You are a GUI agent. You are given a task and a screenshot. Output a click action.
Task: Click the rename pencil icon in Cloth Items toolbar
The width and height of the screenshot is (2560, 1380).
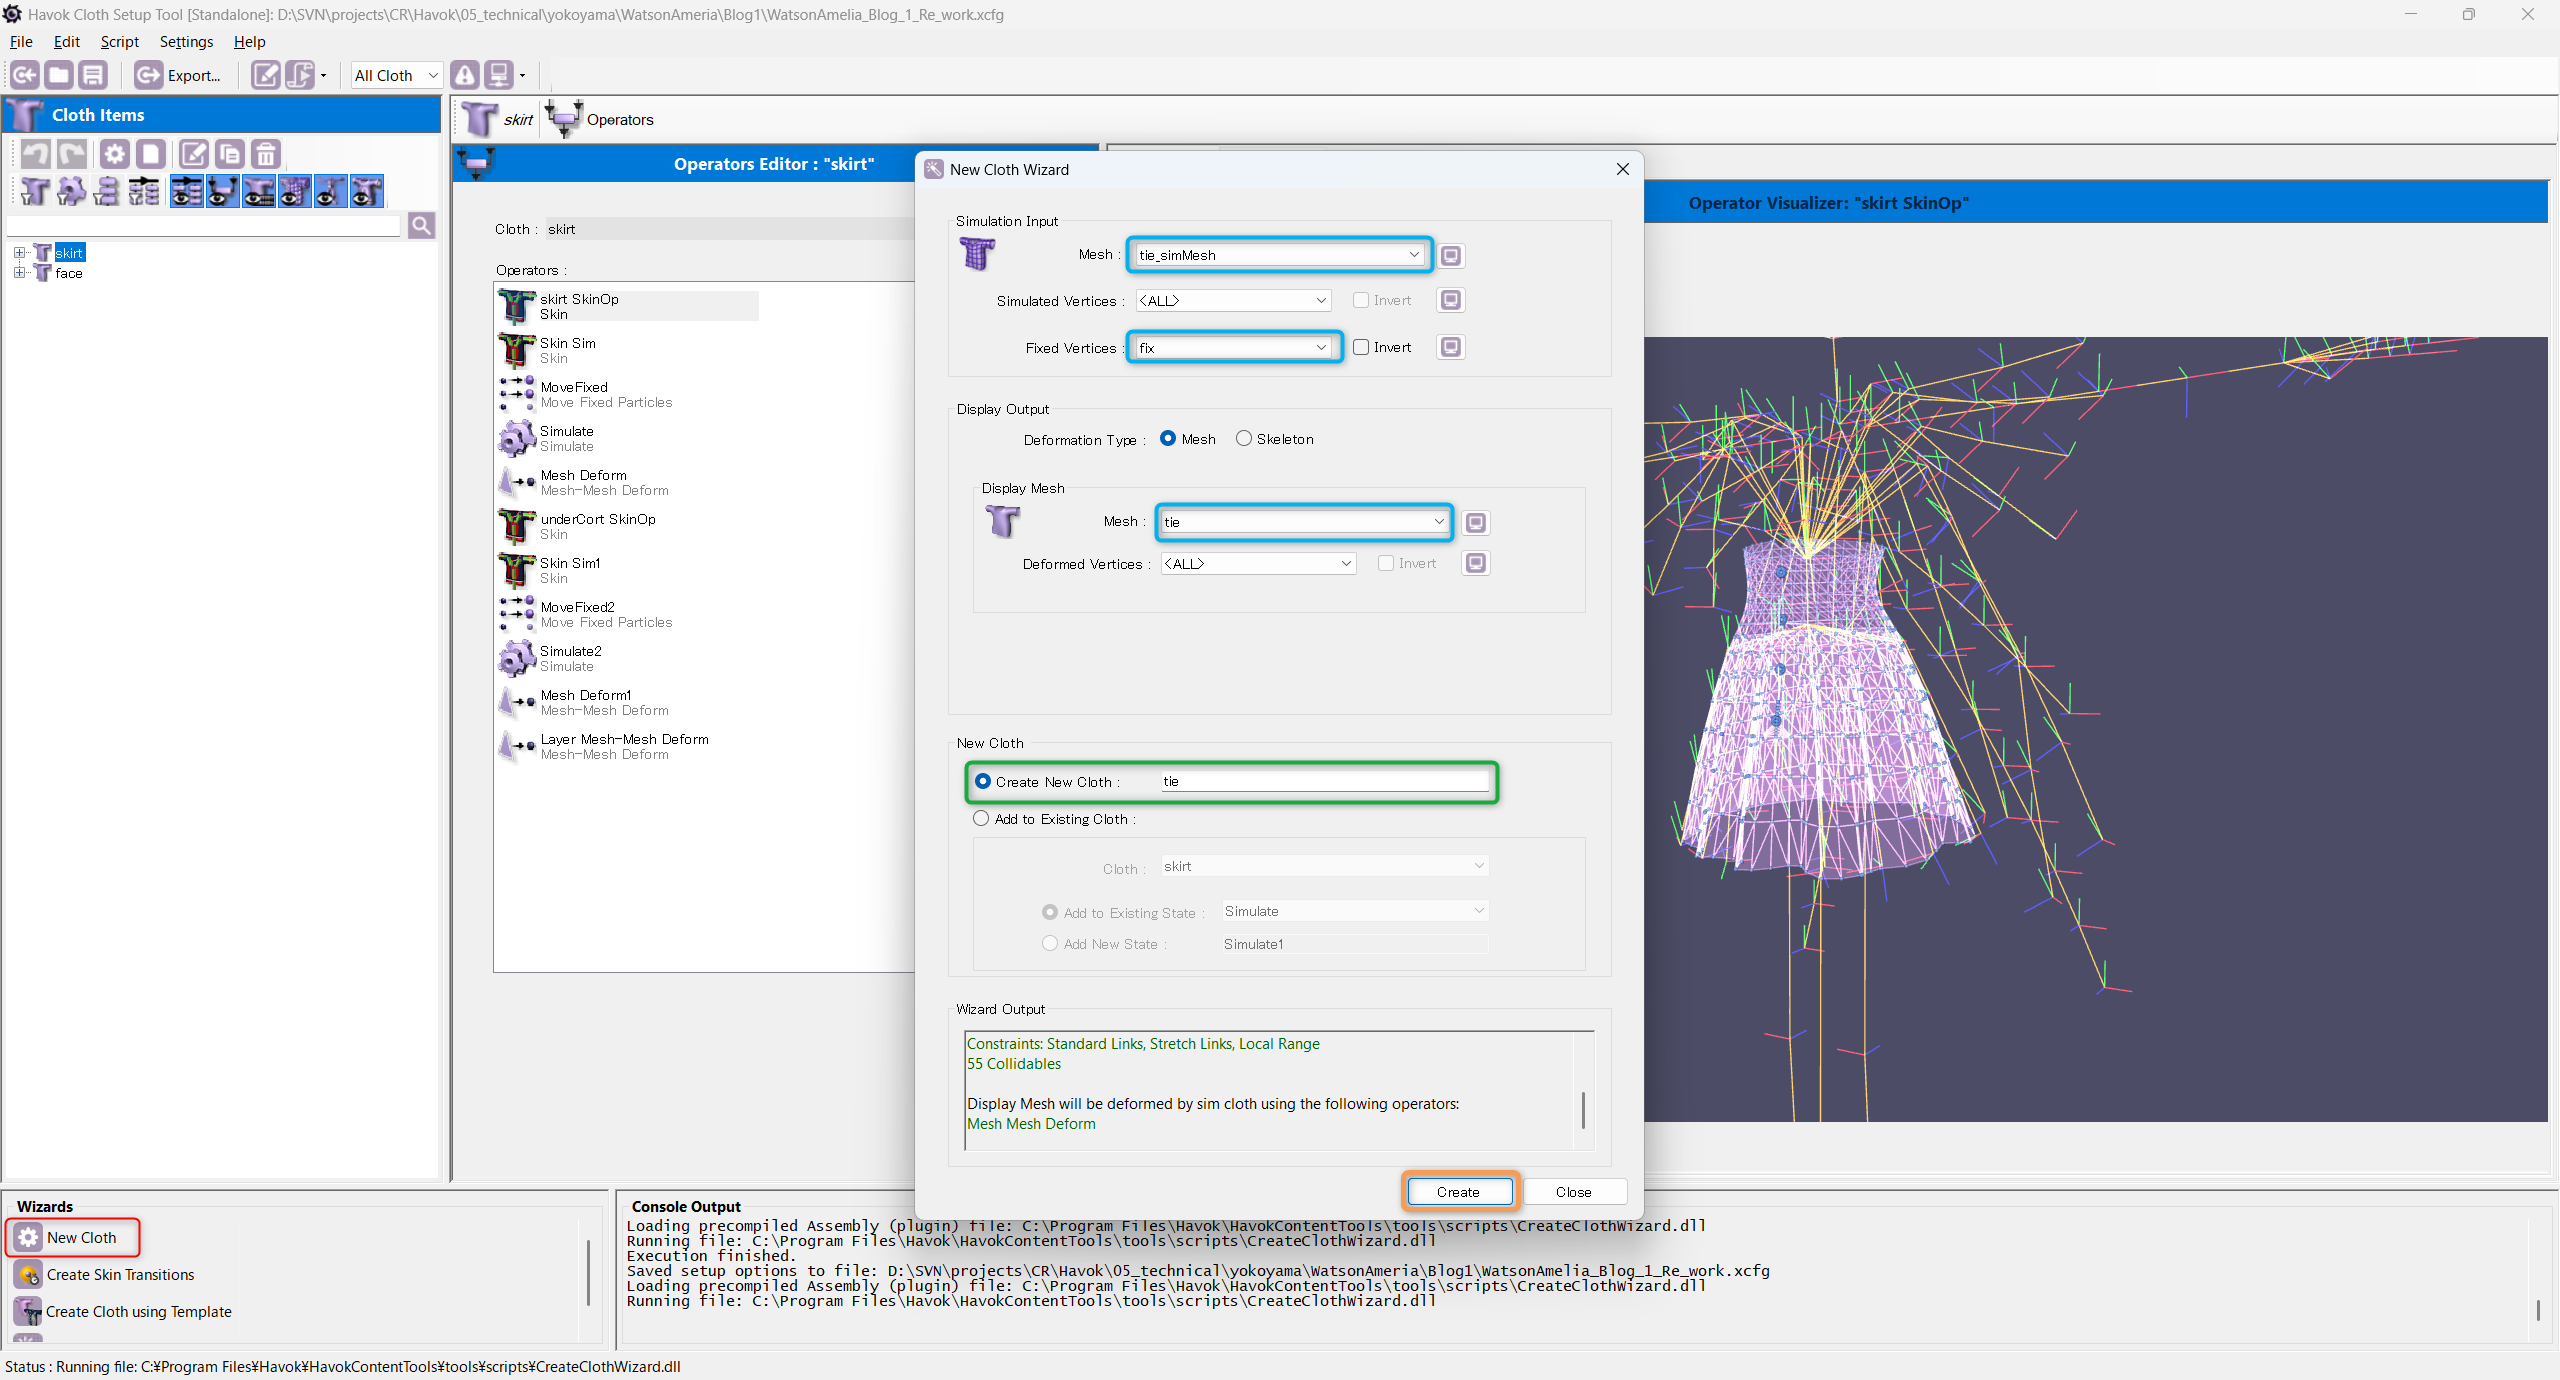click(x=193, y=154)
